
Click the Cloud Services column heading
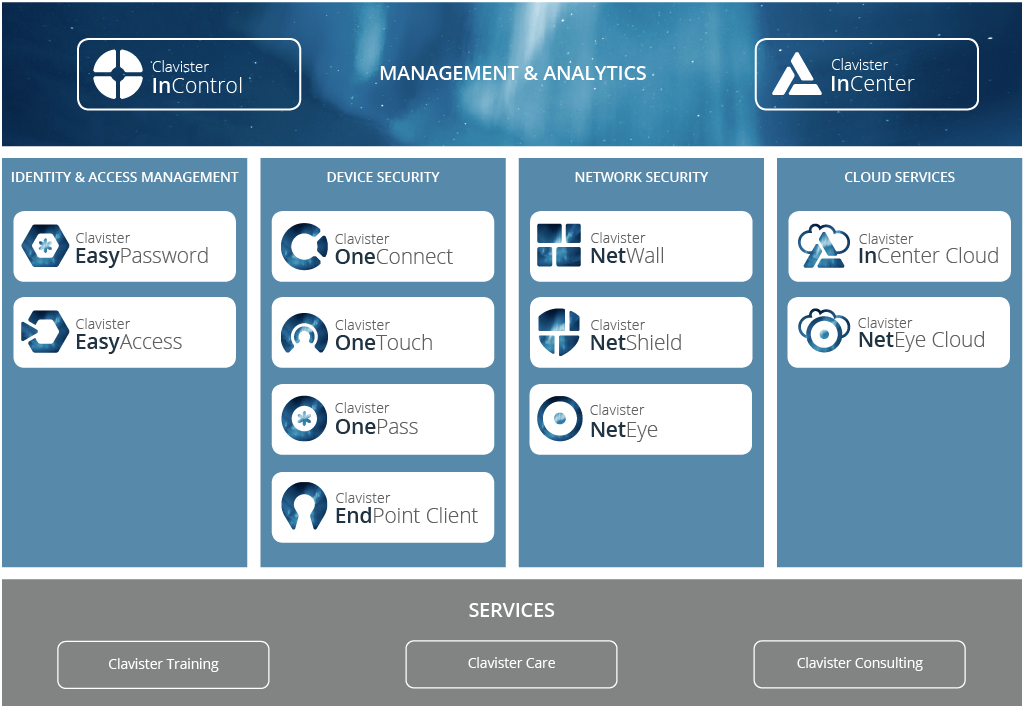[899, 177]
